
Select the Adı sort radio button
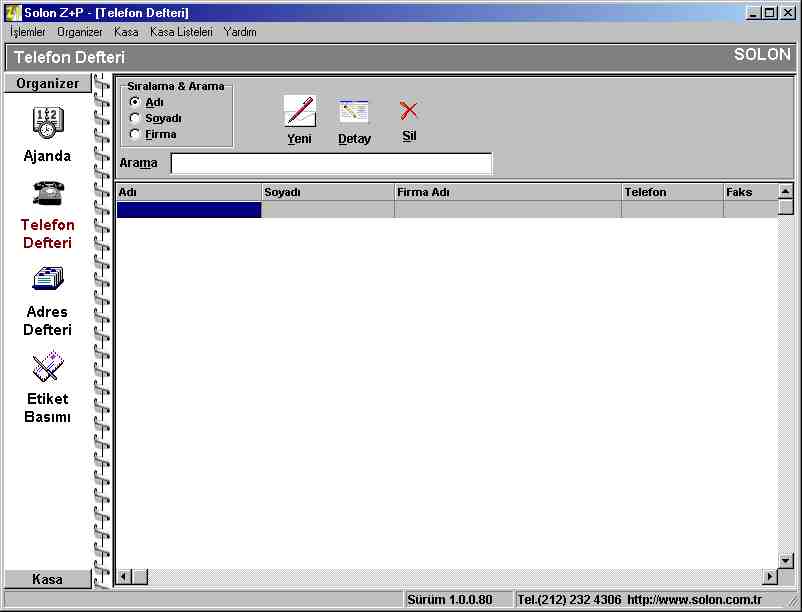(x=135, y=102)
